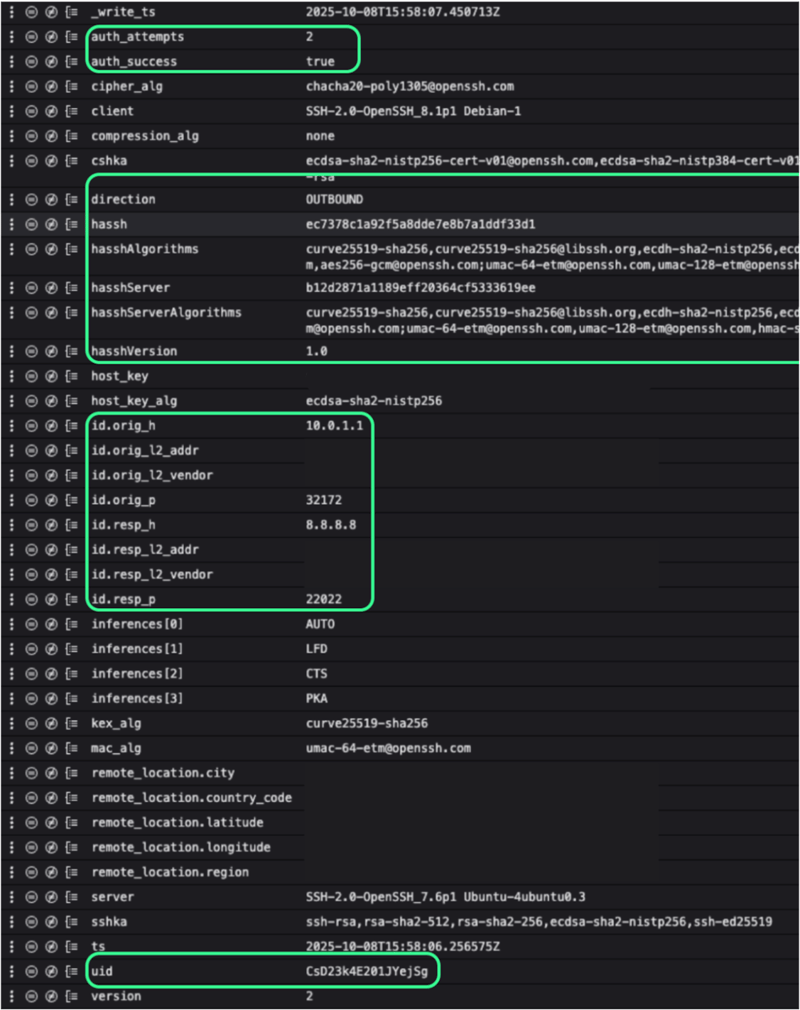Click the filter-in circle icon for id.orig_h
The height and width of the screenshot is (1010, 800).
pos(31,426)
